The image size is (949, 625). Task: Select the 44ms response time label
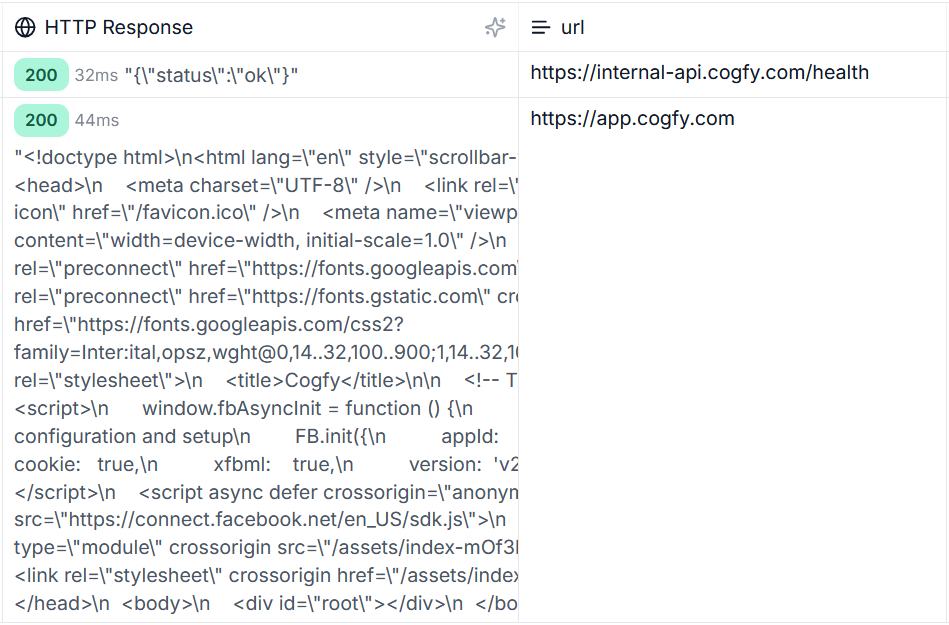click(x=97, y=120)
